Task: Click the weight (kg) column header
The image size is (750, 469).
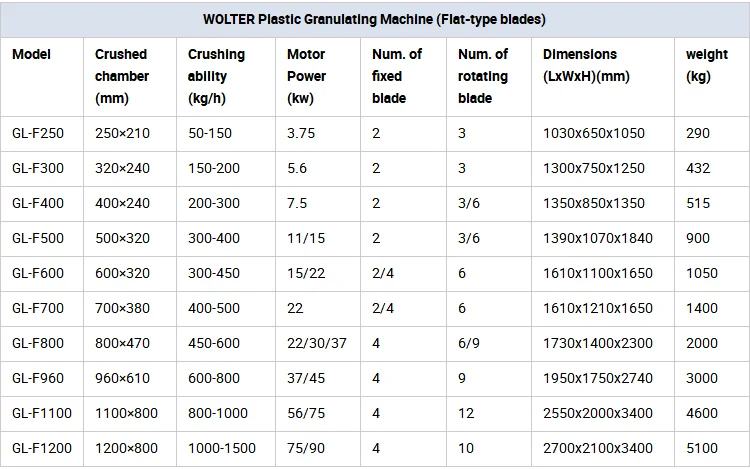Action: click(707, 65)
